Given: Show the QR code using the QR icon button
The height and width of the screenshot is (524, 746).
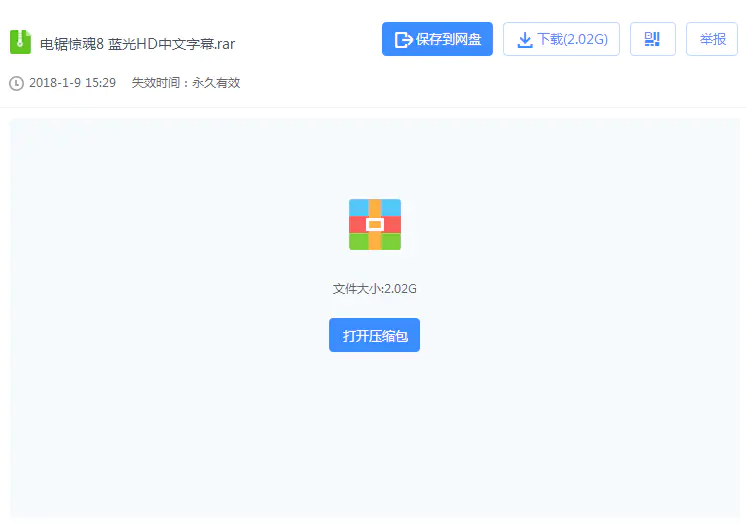Looking at the screenshot, I should tap(653, 39).
